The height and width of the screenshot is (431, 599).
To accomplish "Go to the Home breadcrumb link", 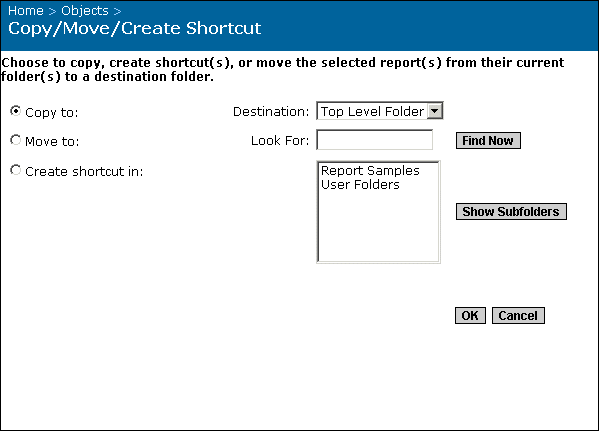I will [26, 11].
